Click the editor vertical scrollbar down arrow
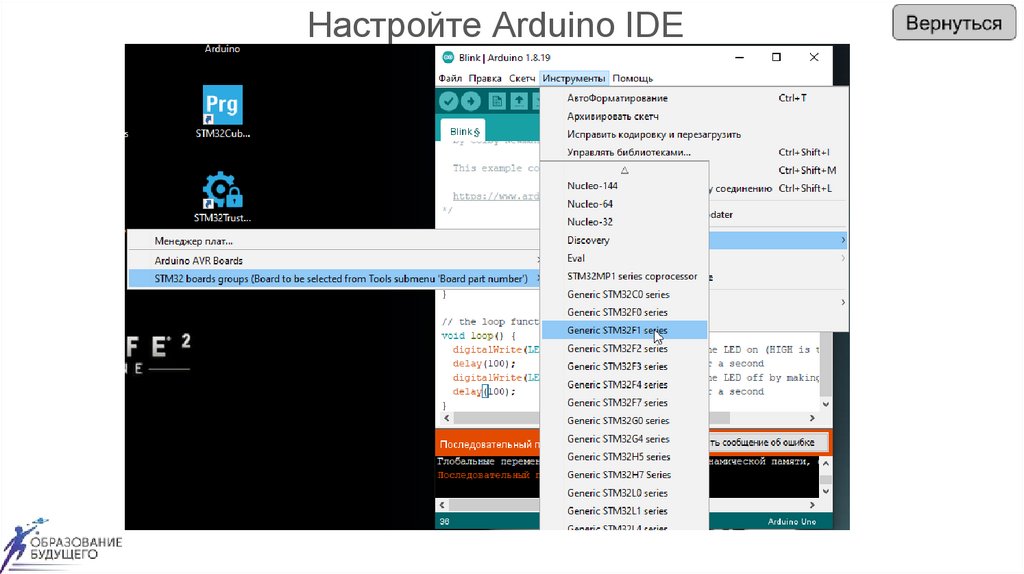The height and width of the screenshot is (574, 1024). point(826,404)
